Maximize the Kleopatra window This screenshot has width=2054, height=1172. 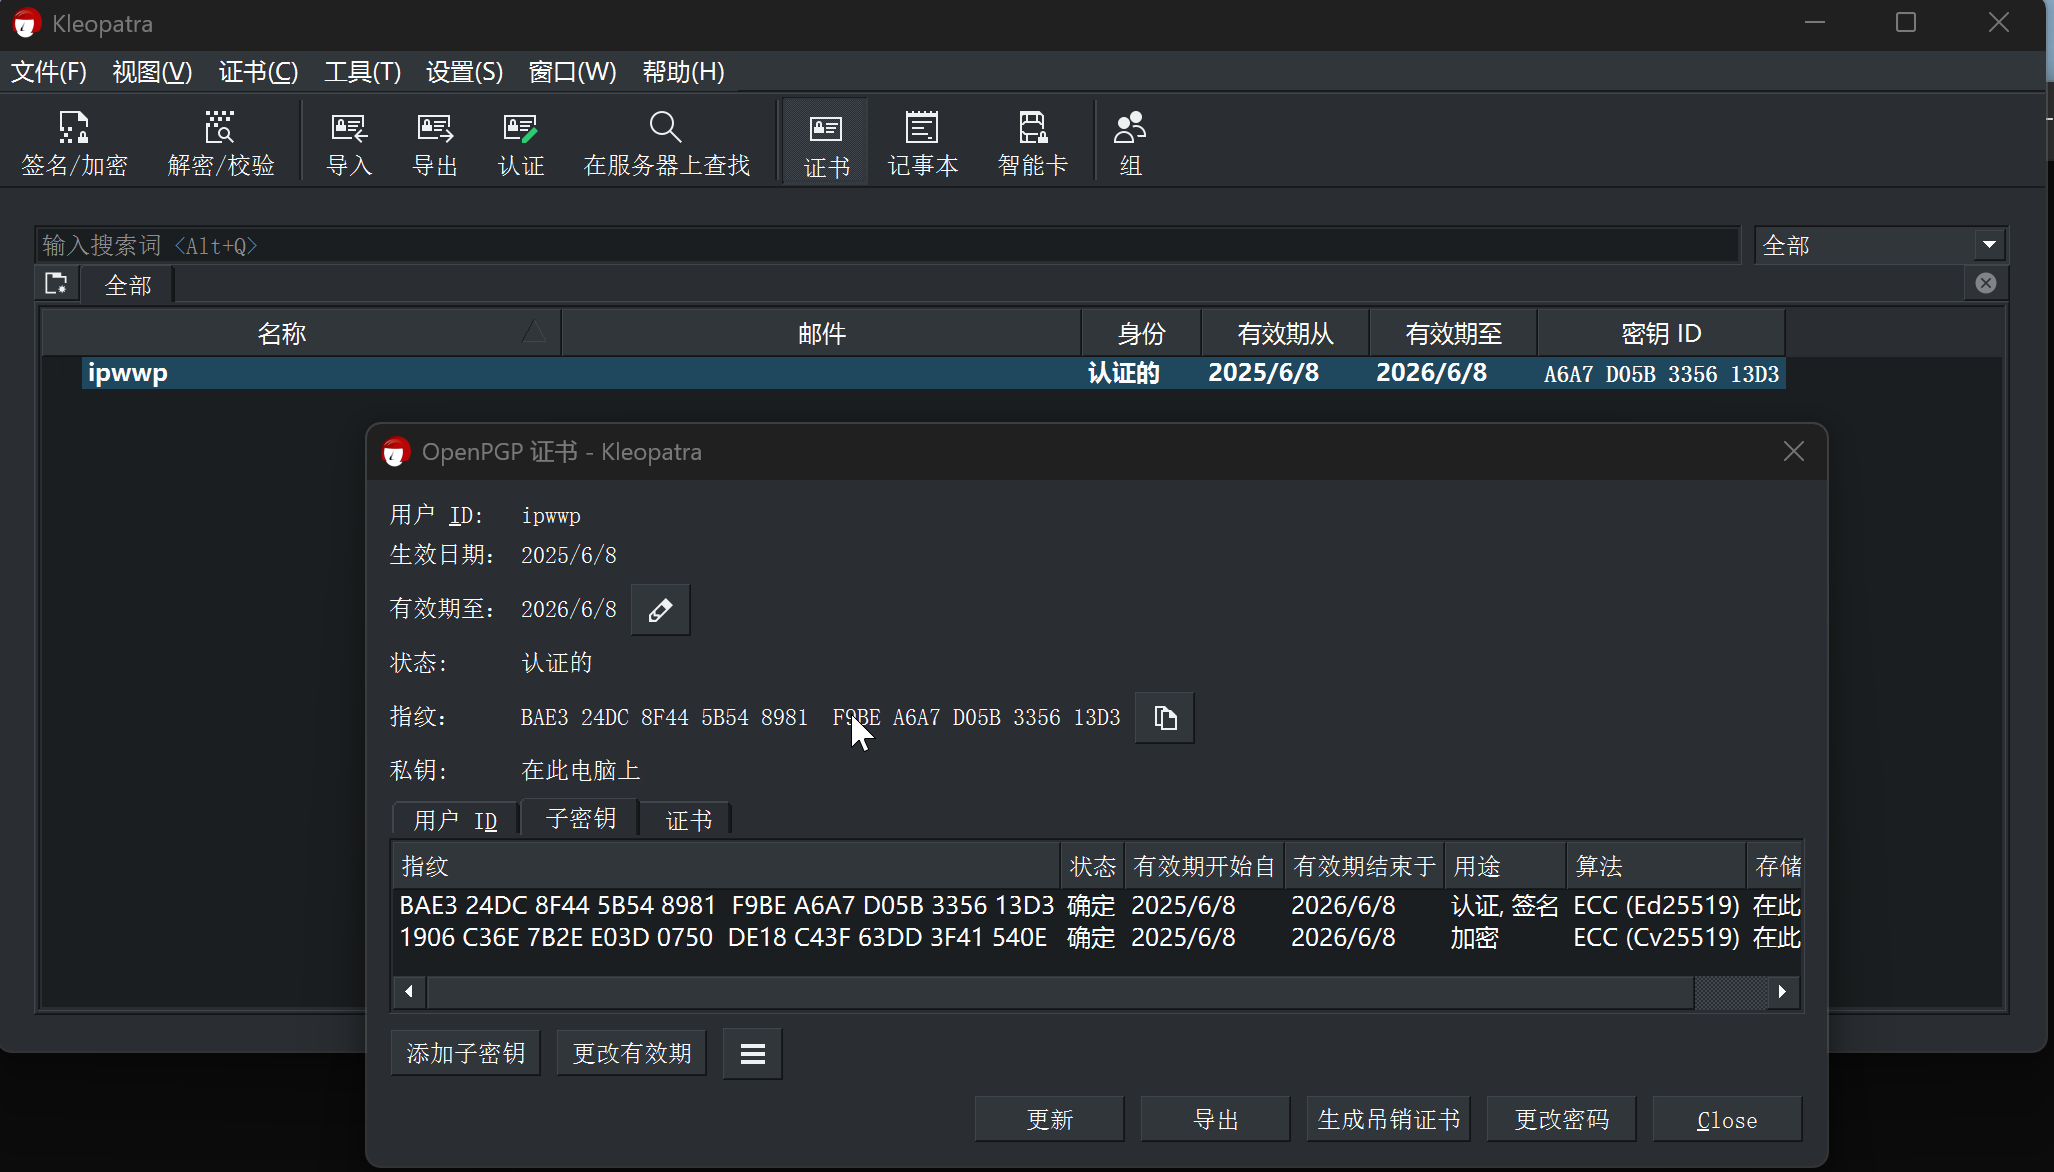1906,22
